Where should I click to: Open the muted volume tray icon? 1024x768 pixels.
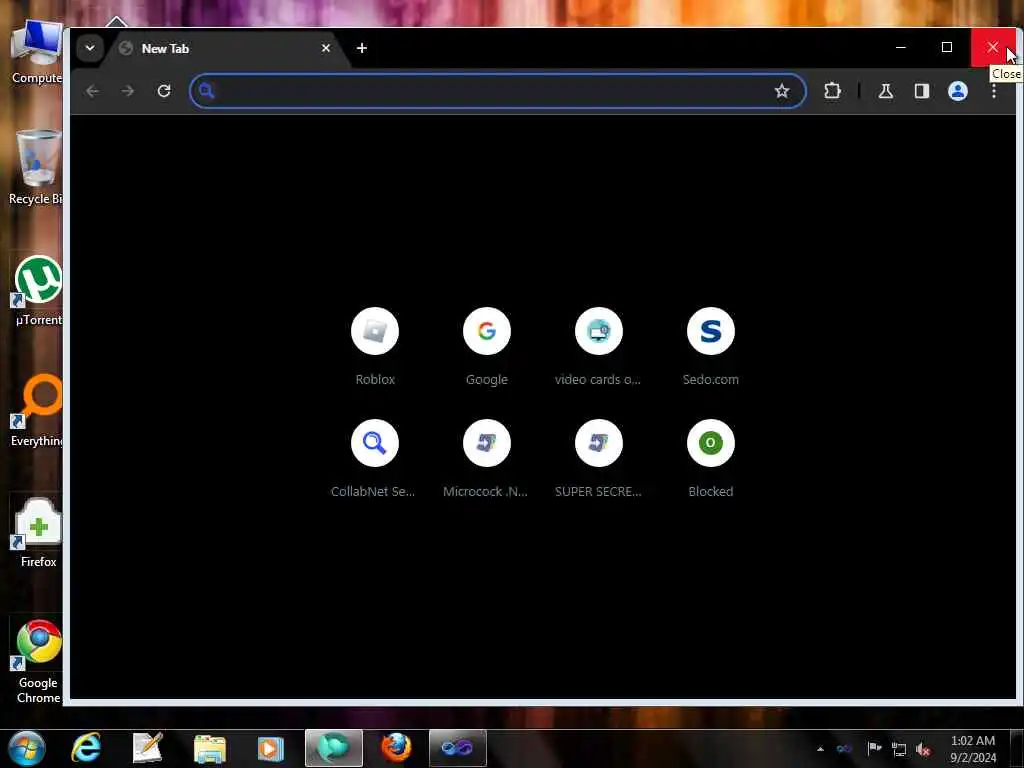click(923, 749)
